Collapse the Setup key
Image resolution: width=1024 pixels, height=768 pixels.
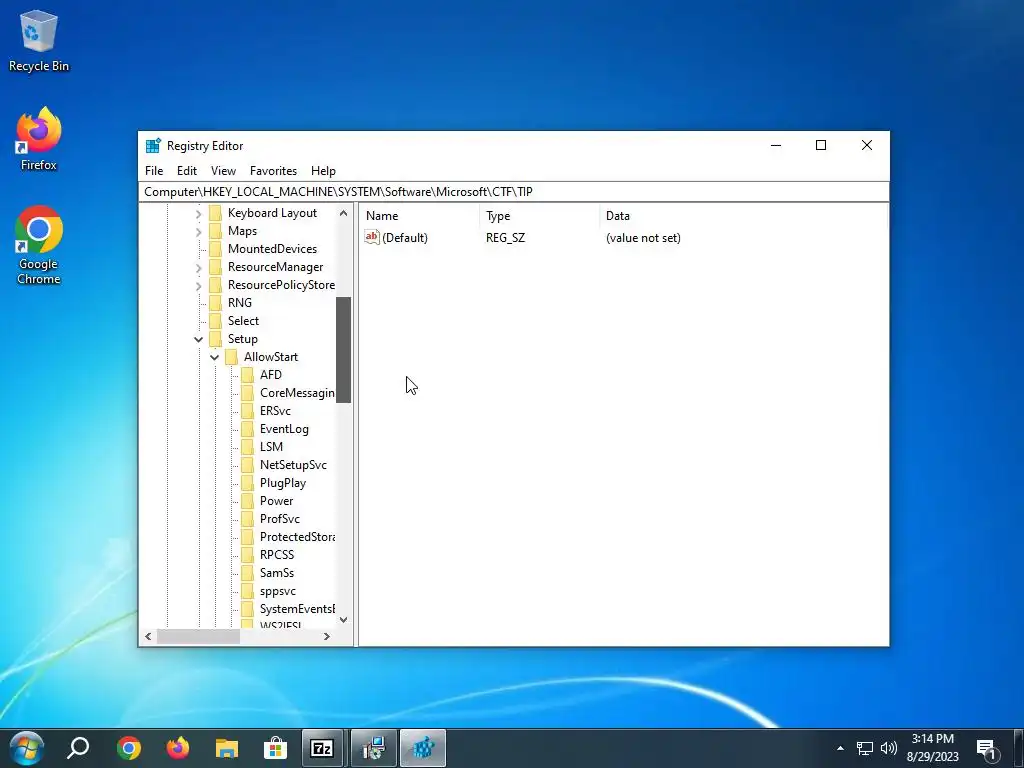199,339
